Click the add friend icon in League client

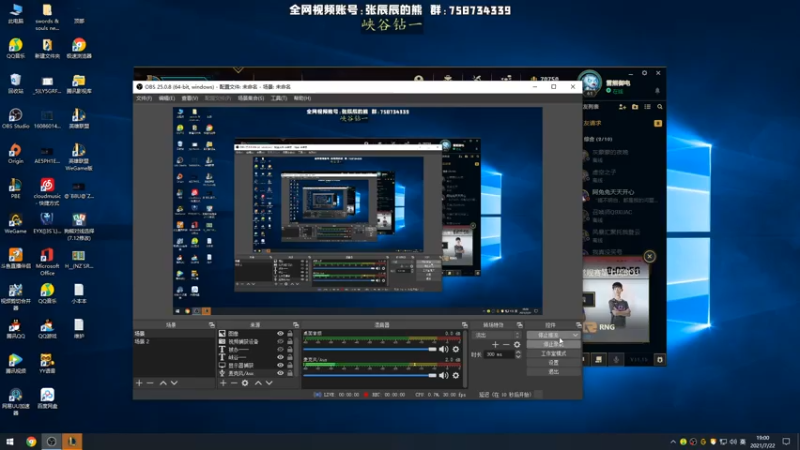coord(622,107)
